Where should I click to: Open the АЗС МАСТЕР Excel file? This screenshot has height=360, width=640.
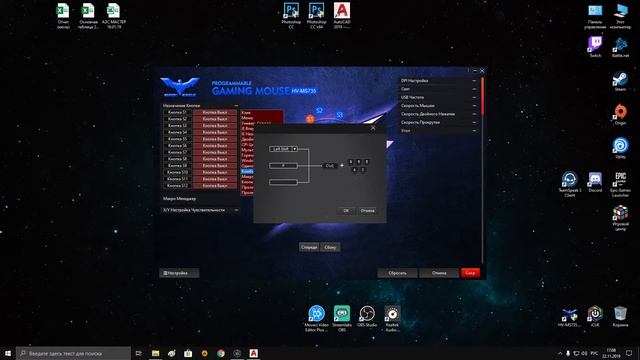[x=113, y=16]
